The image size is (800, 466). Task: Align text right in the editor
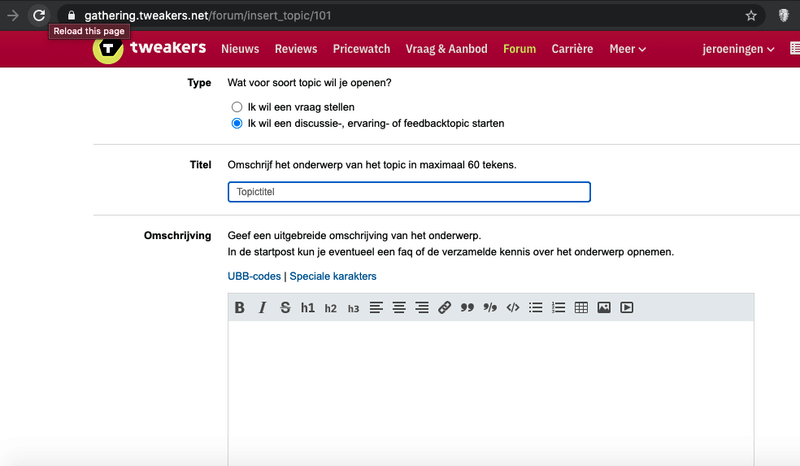[x=422, y=307]
